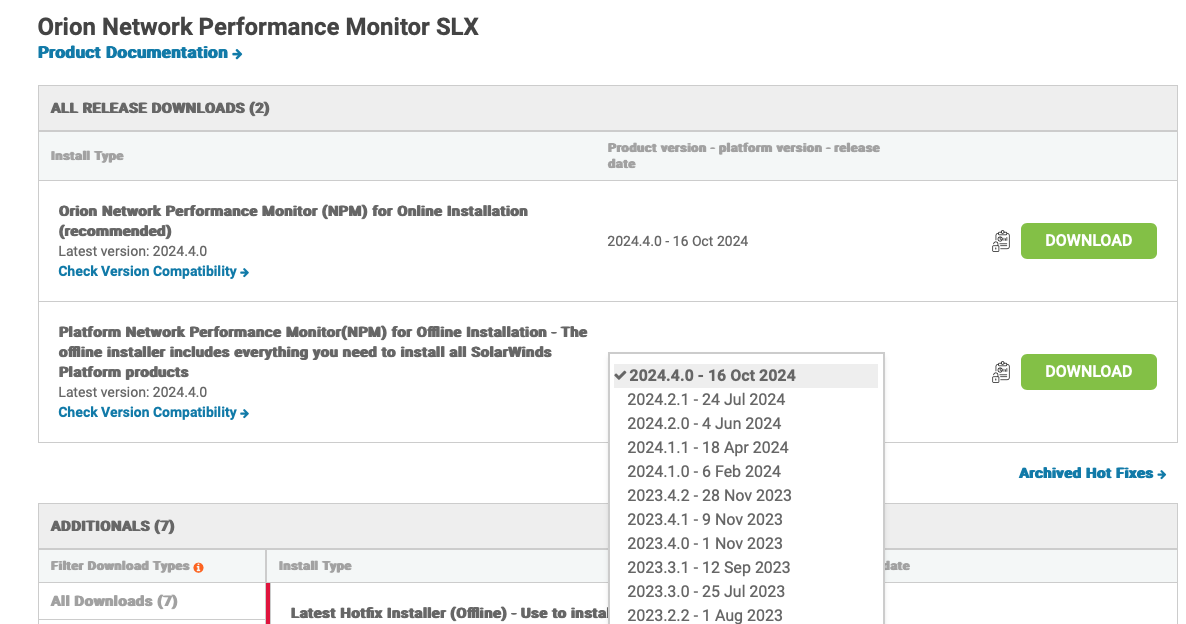This screenshot has width=1186, height=624.
Task: Check Version Compatibility for the online installer
Action: click(x=153, y=272)
